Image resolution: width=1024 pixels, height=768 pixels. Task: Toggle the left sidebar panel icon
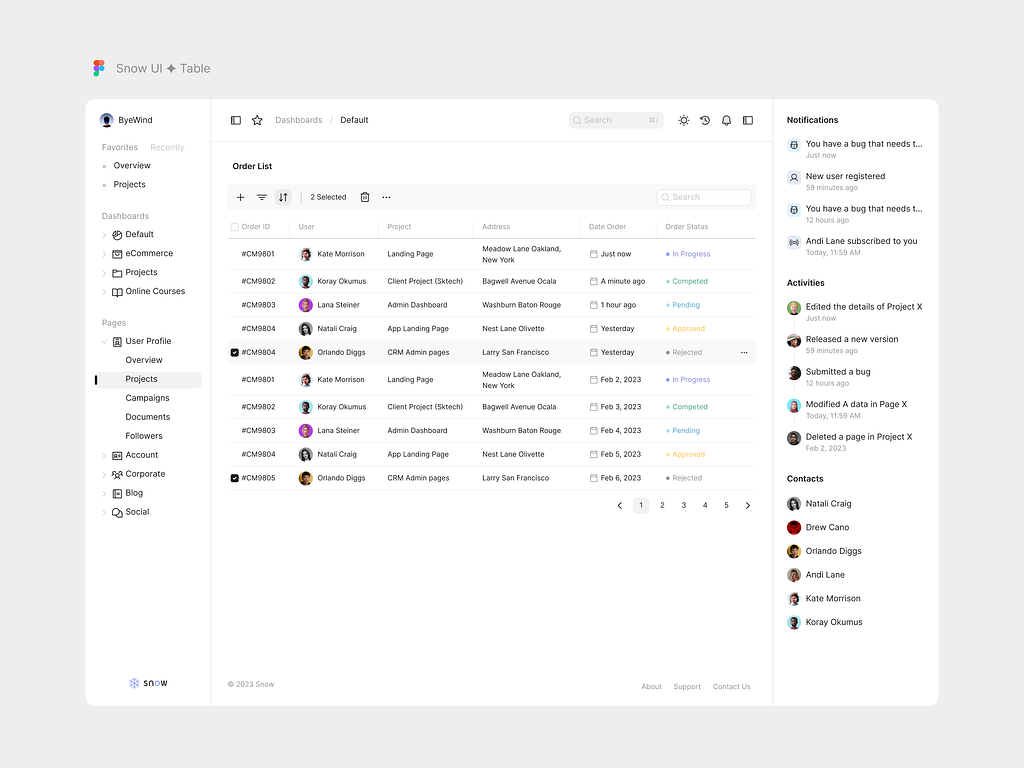point(236,120)
